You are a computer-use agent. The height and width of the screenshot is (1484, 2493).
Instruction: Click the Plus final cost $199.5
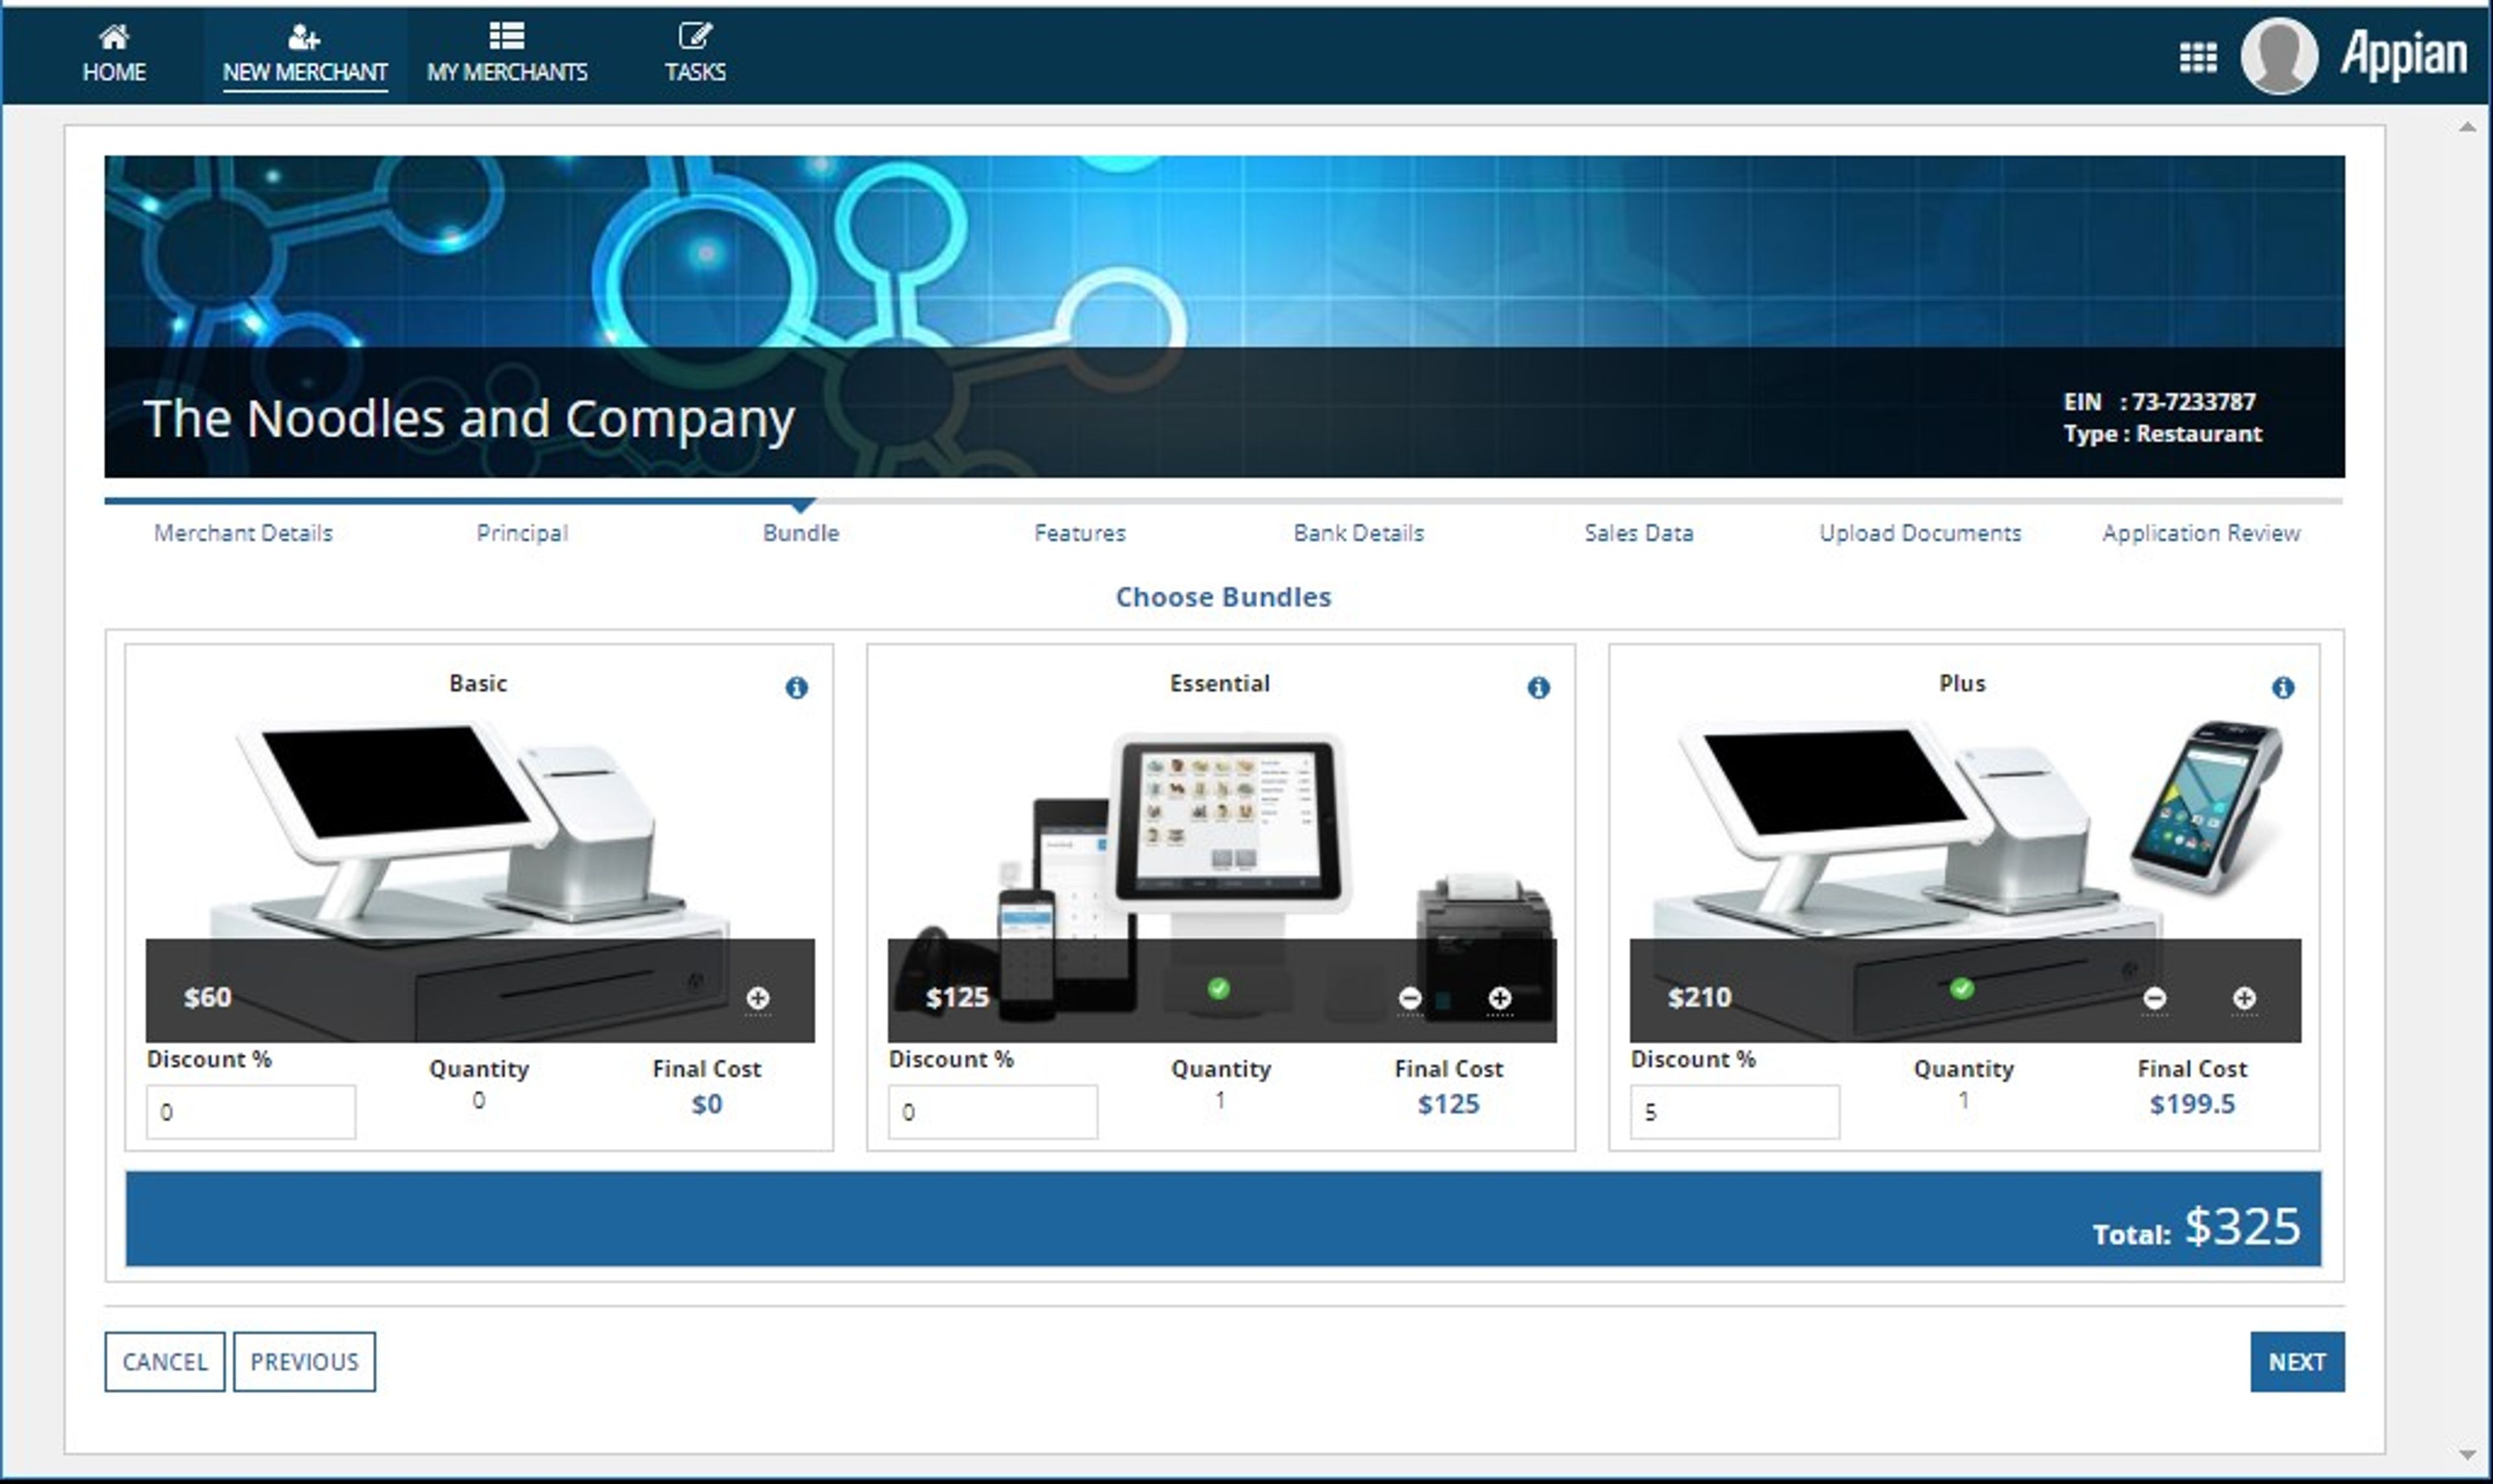point(2192,1104)
